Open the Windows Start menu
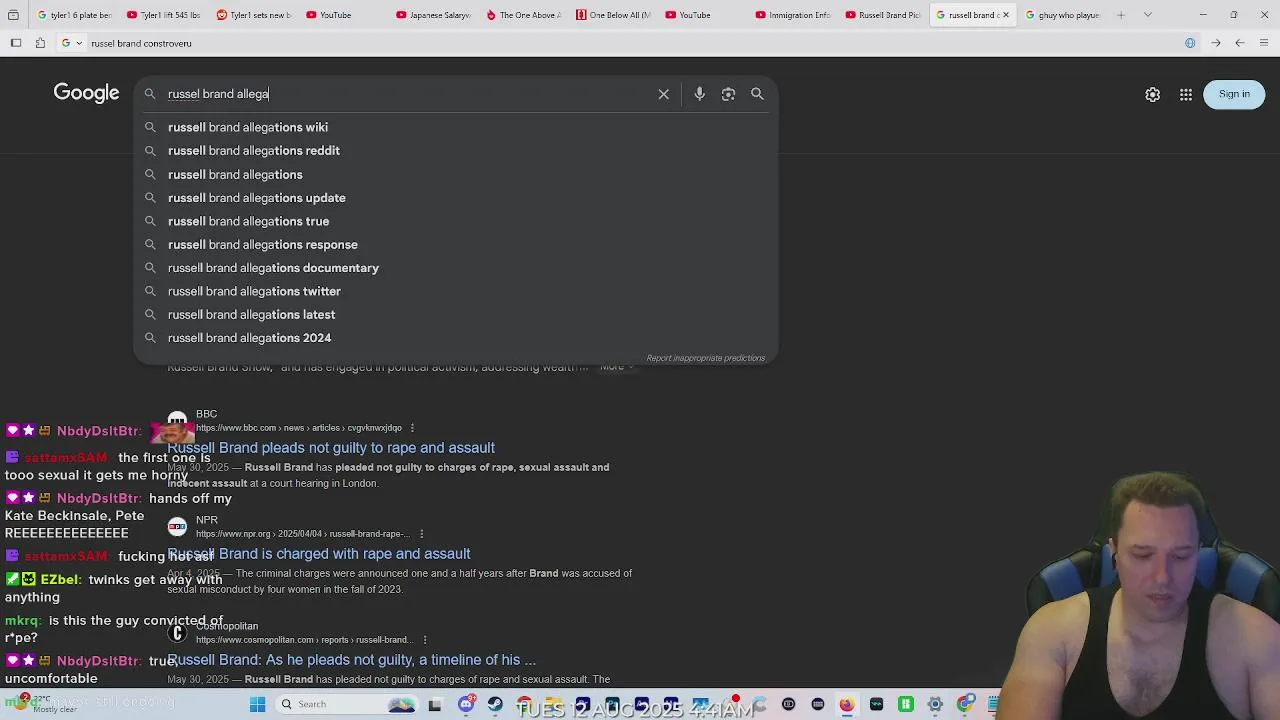This screenshot has height=720, width=1280. coord(257,704)
